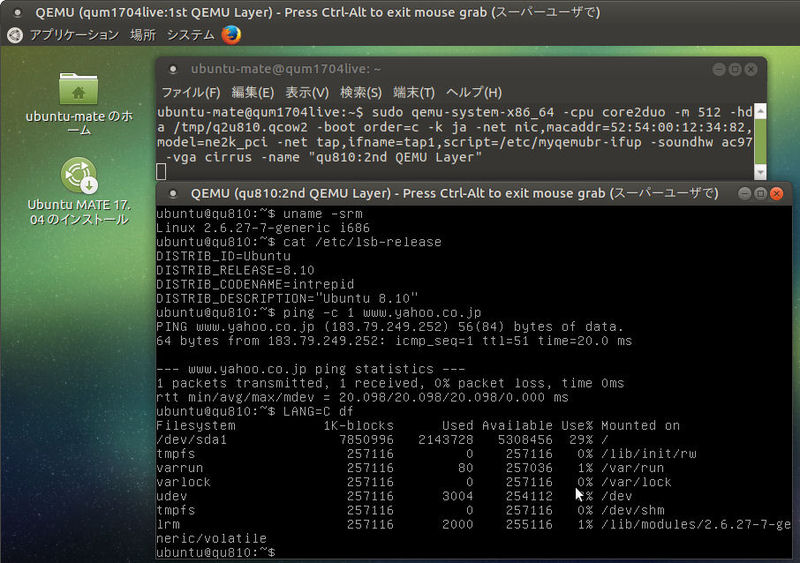Viewport: 800px width, 563px height.
Task: Click the 'varrun' filesystem row
Action: point(410,468)
